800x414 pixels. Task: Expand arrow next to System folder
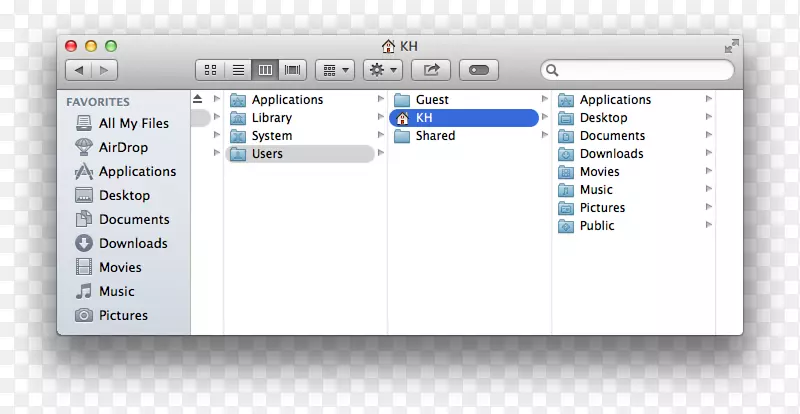(x=381, y=135)
